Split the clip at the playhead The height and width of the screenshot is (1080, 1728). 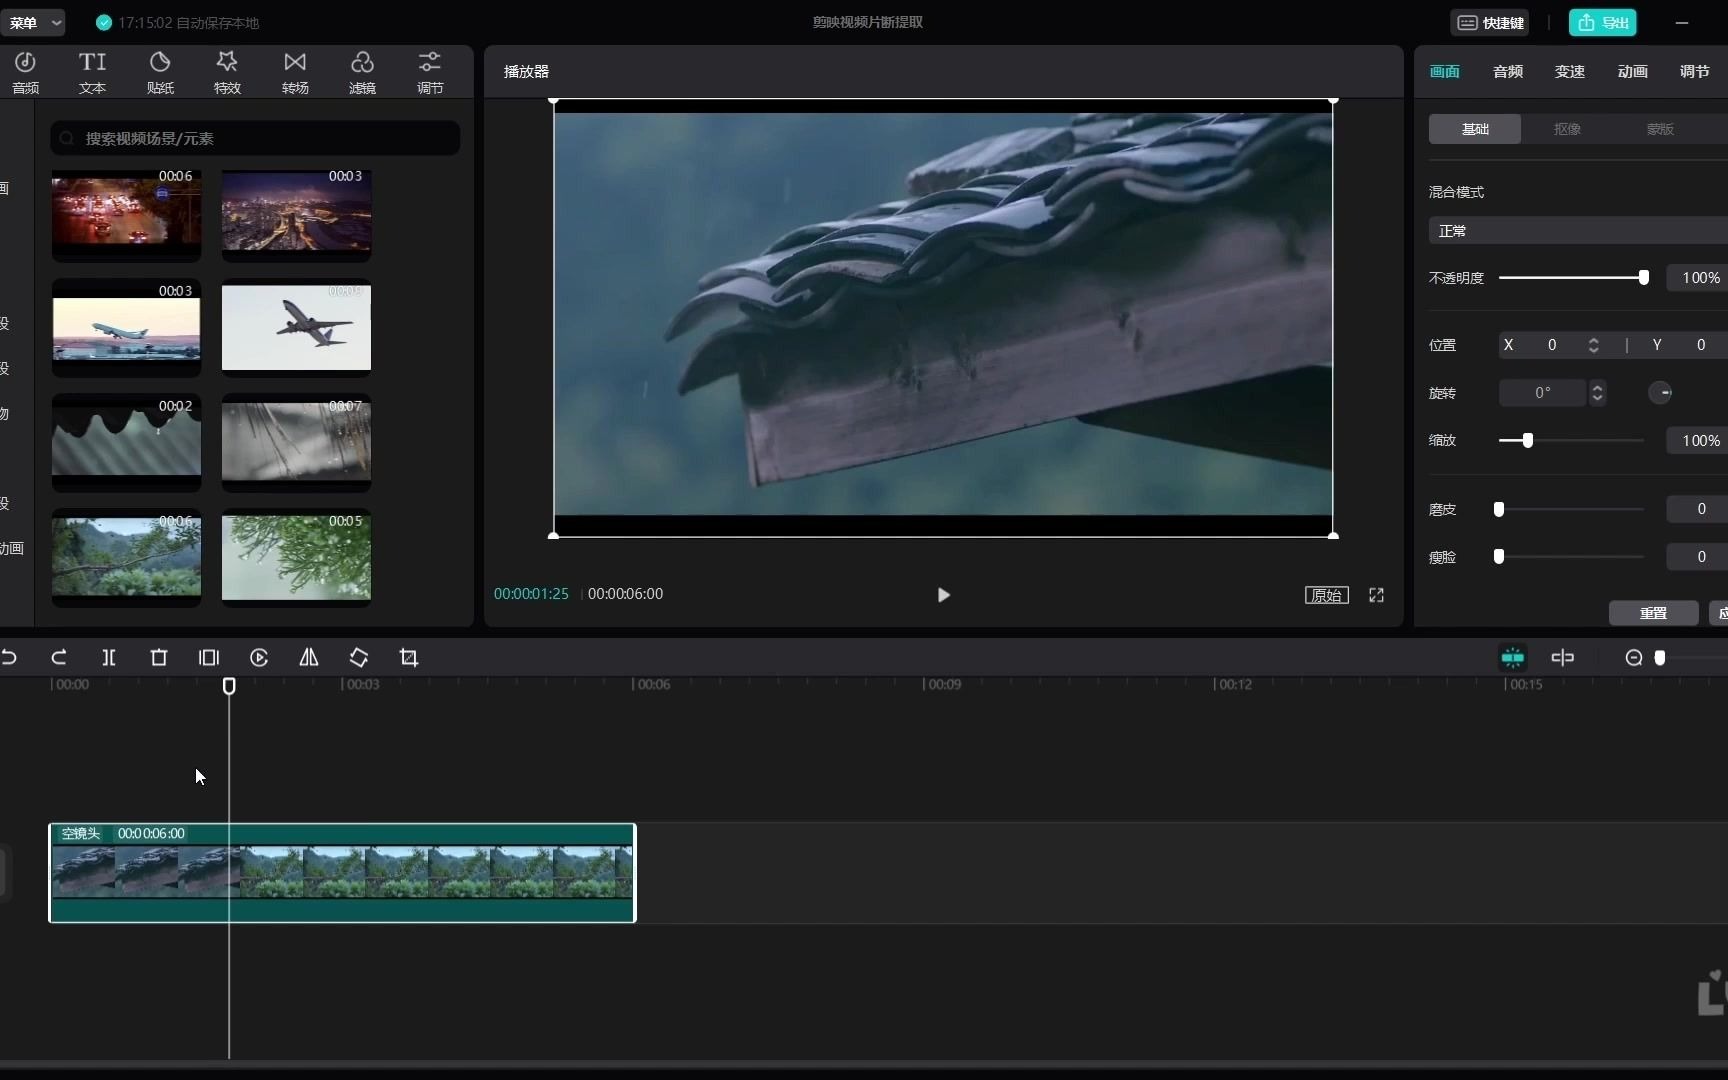coord(109,657)
